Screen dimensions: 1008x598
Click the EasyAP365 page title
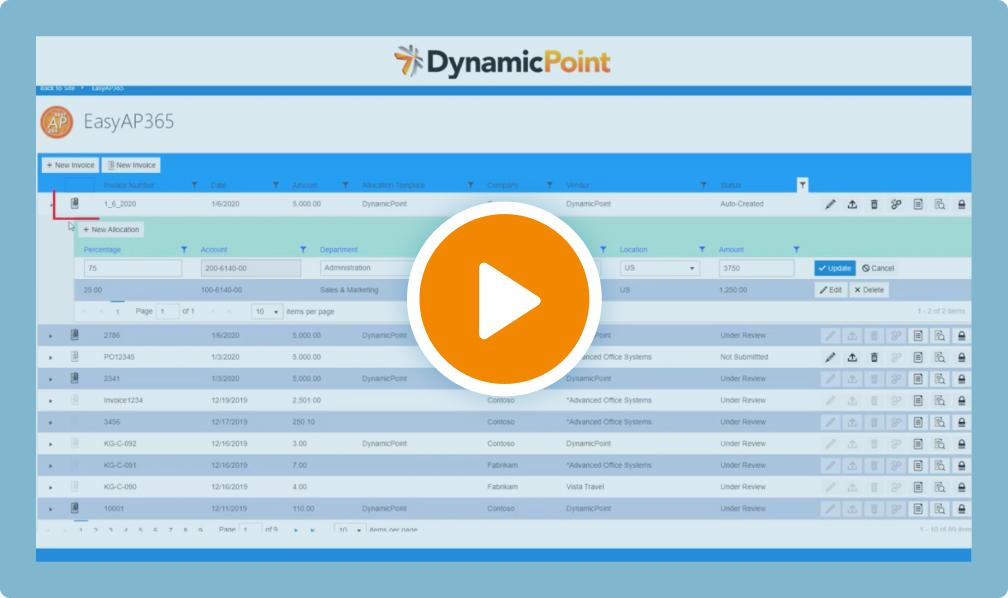point(129,122)
